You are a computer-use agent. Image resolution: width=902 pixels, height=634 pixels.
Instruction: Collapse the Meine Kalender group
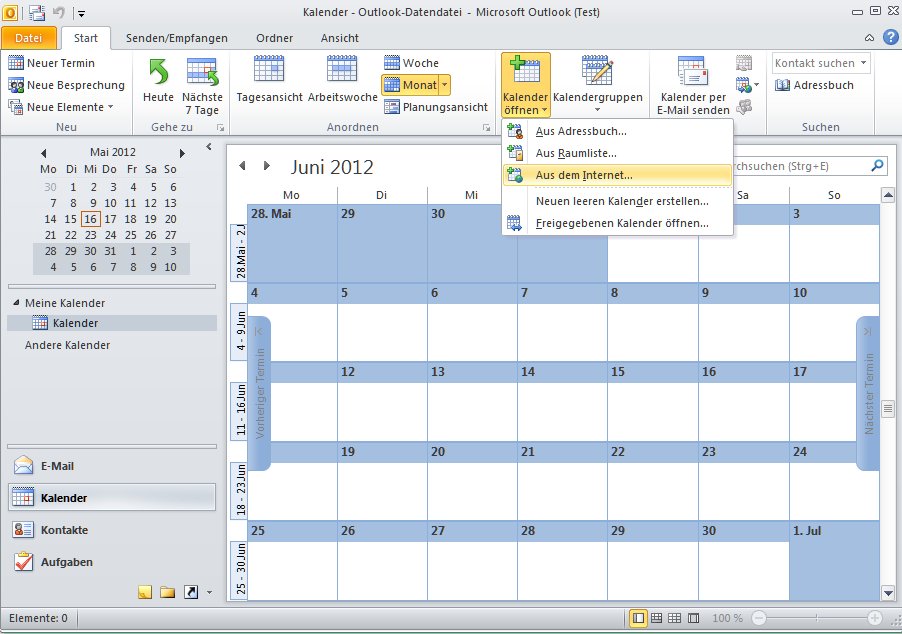point(16,303)
